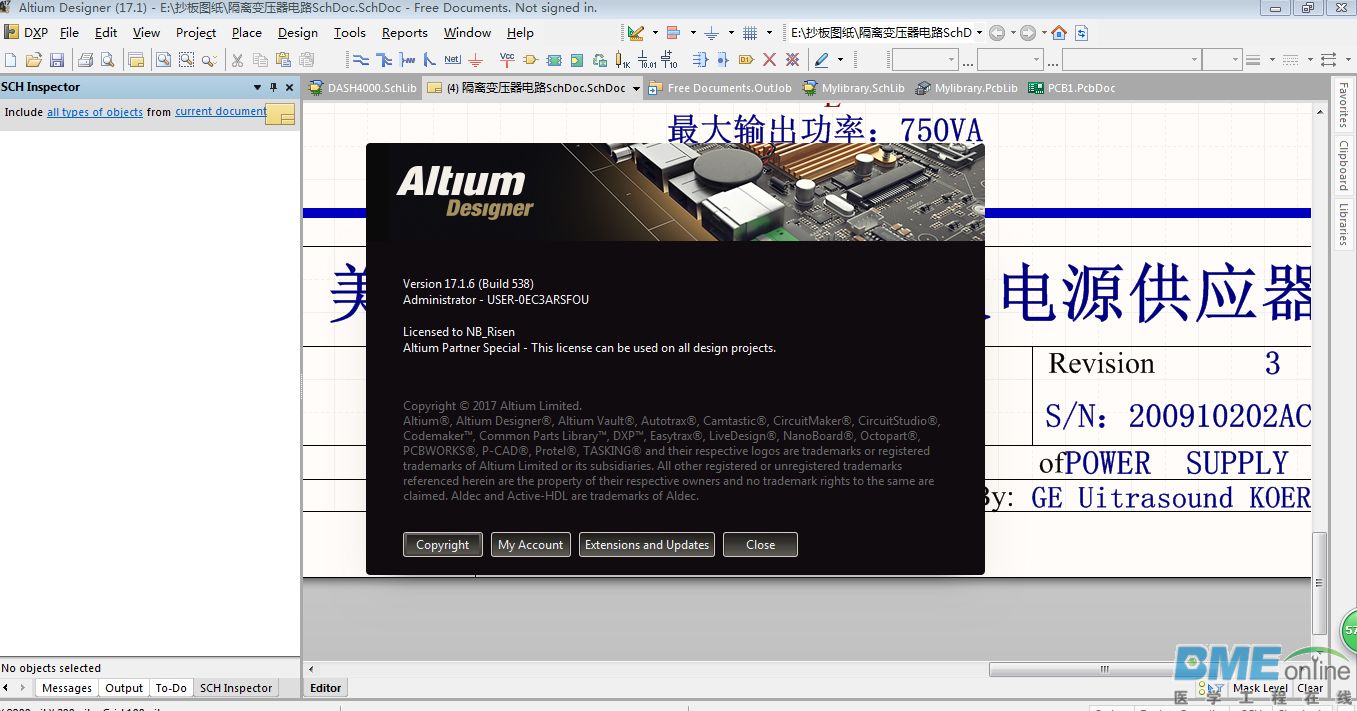Open the SchDoc tab dropdown arrow
Viewport: 1357px width, 711px height.
[636, 88]
